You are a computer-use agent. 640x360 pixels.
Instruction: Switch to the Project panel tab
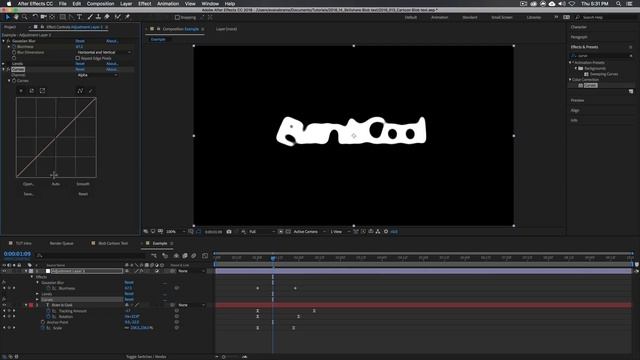[x=10, y=27]
